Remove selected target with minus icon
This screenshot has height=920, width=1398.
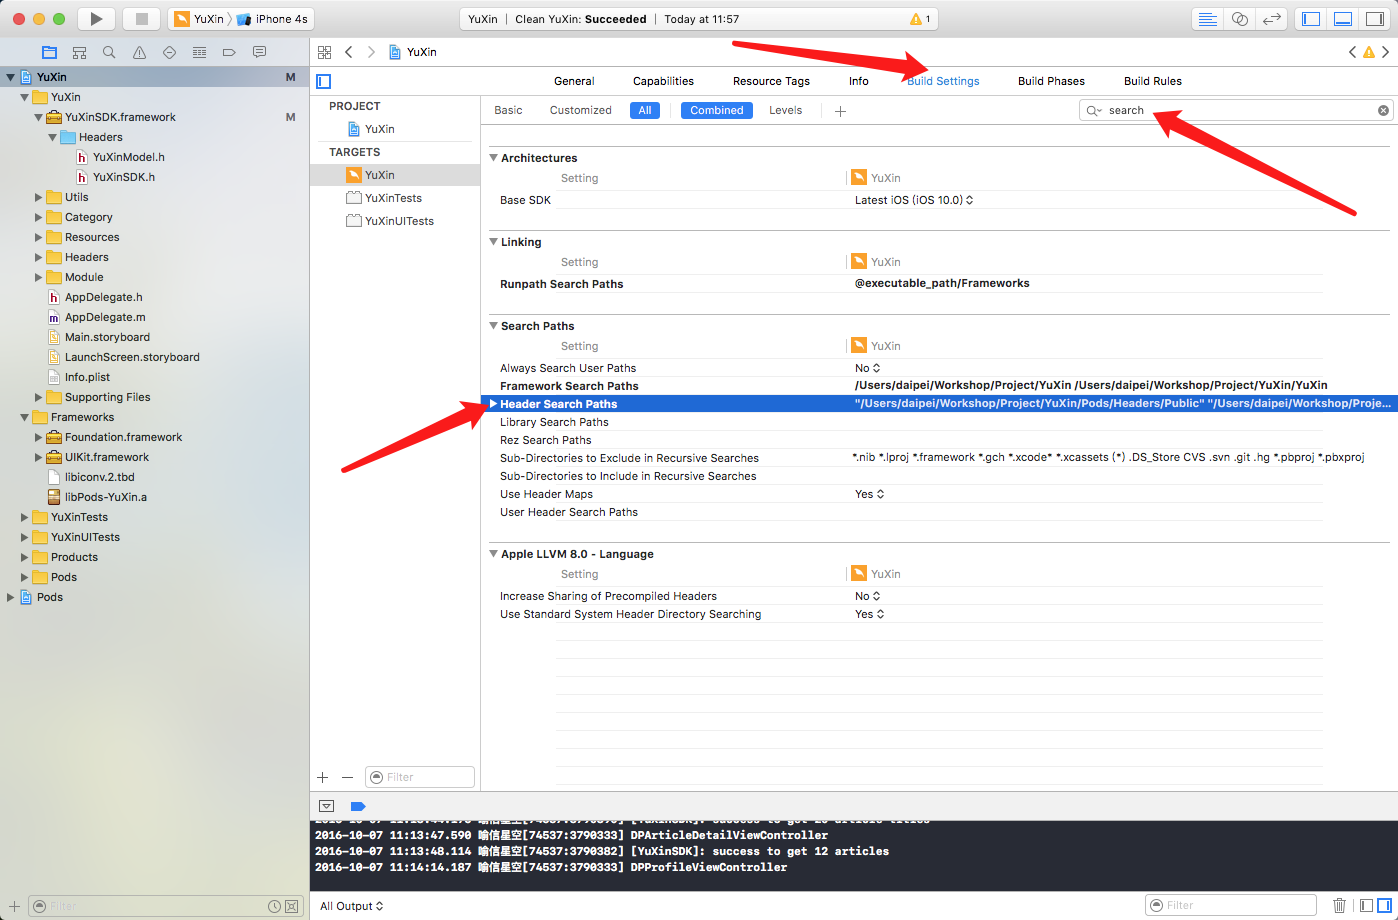(347, 777)
